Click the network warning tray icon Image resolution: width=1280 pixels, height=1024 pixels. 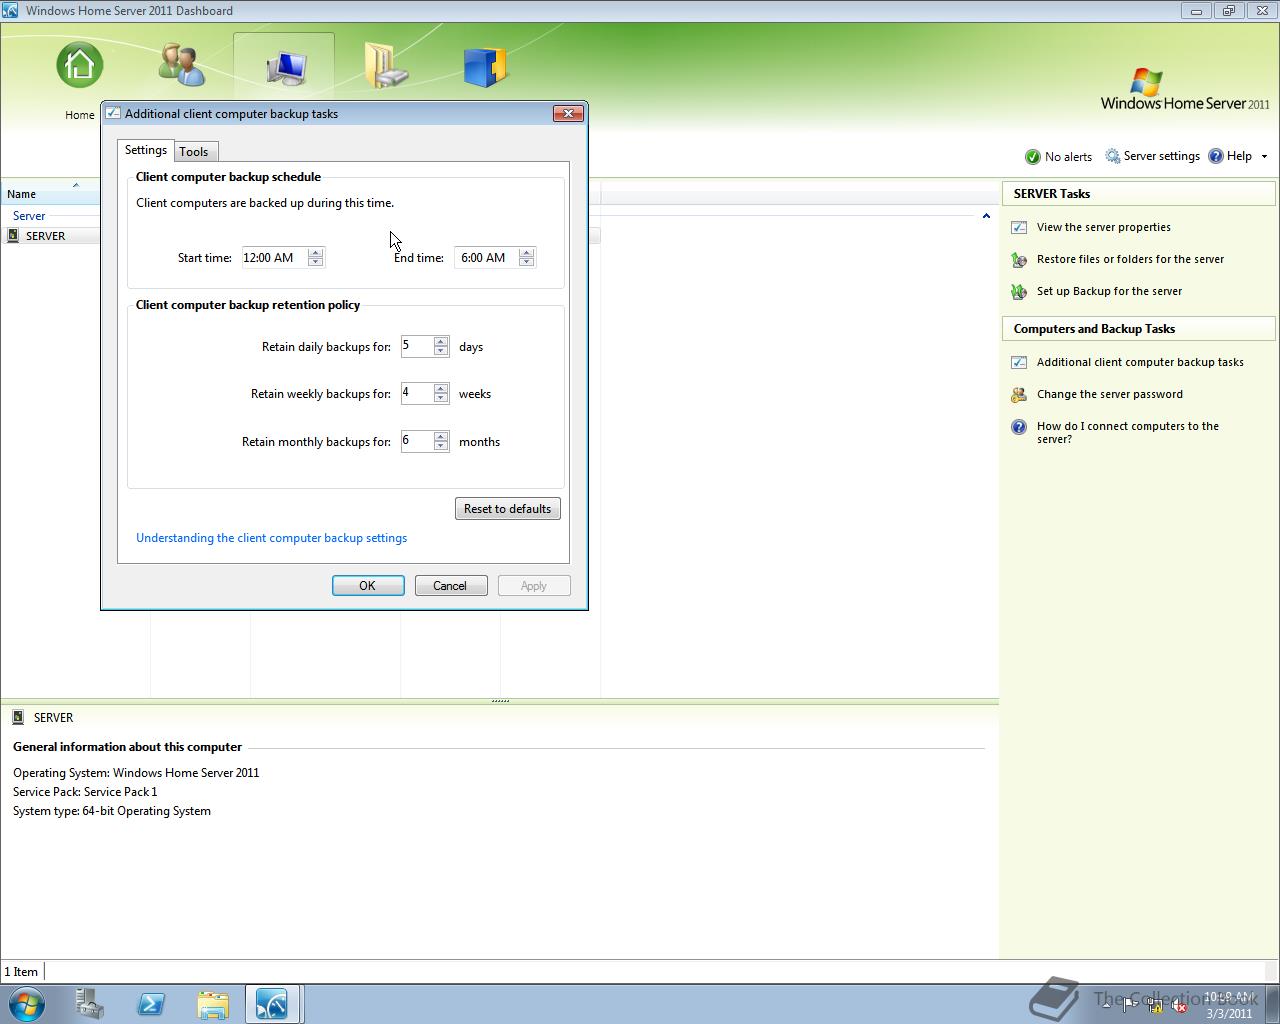[1155, 1006]
